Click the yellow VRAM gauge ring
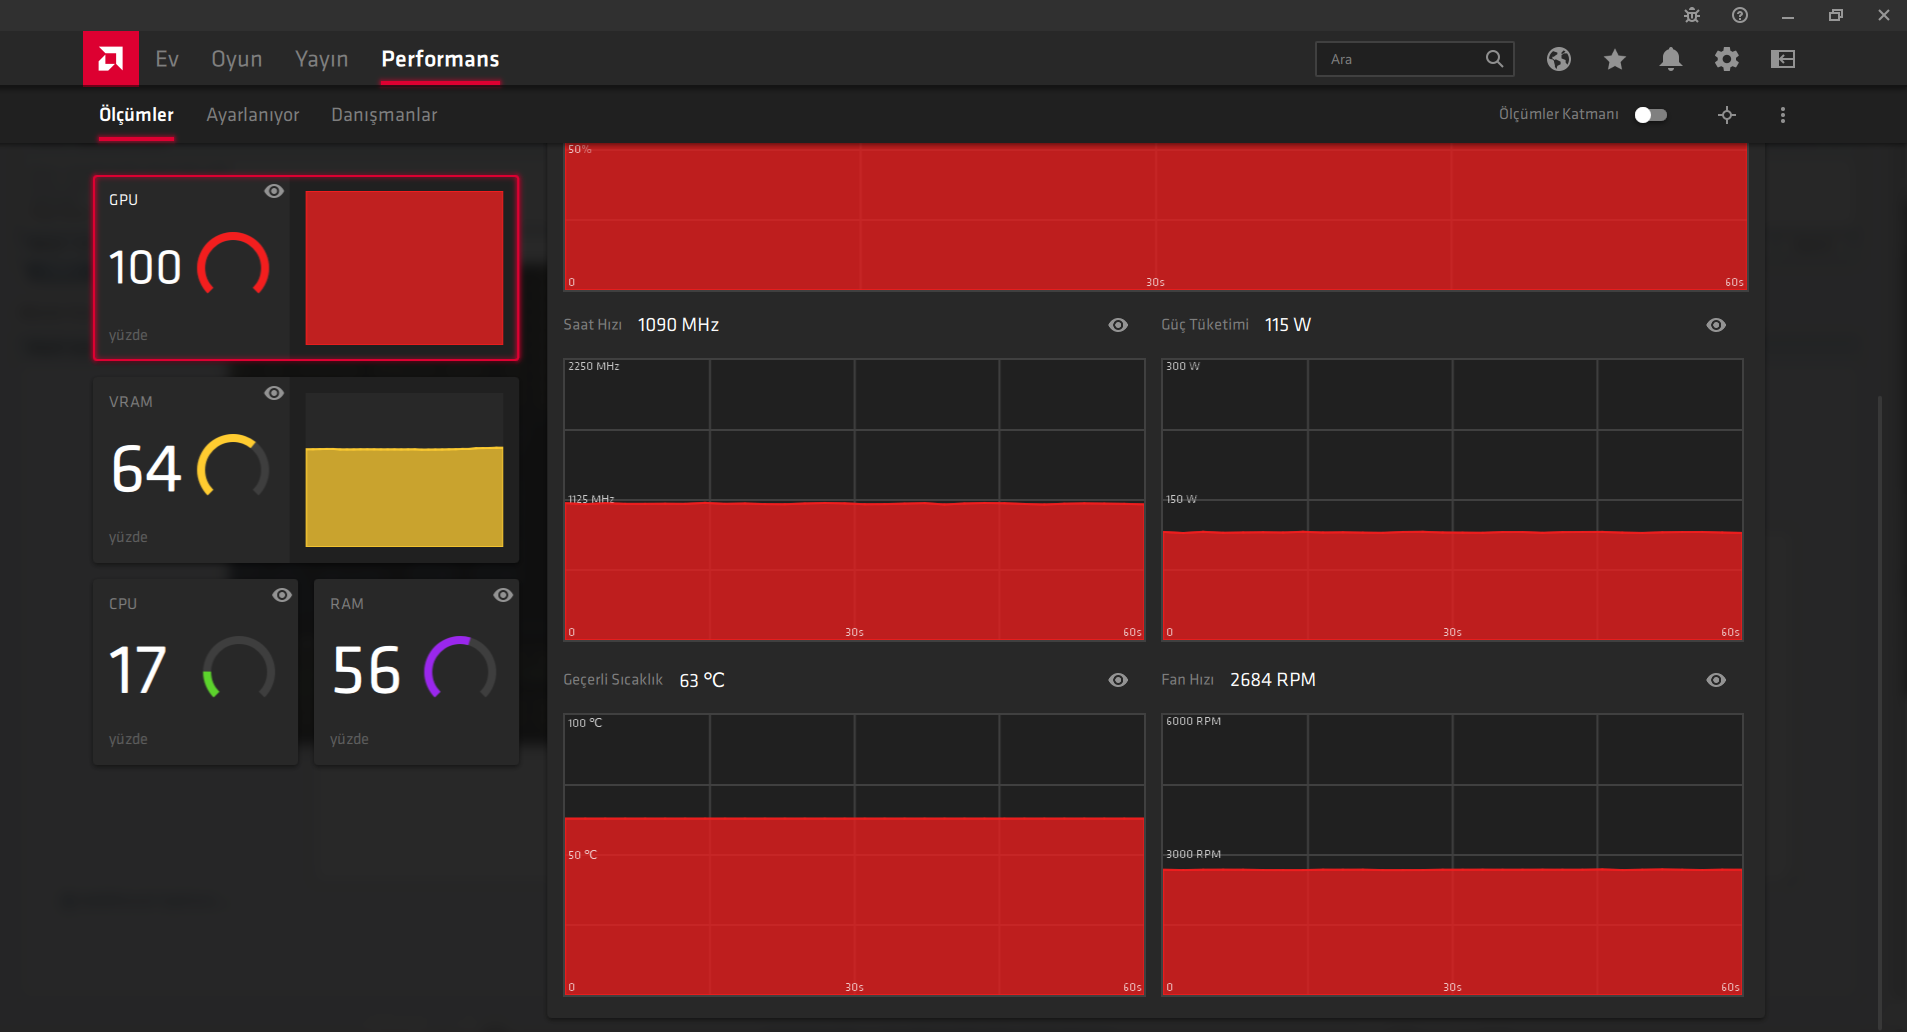This screenshot has height=1032, width=1907. tap(233, 467)
